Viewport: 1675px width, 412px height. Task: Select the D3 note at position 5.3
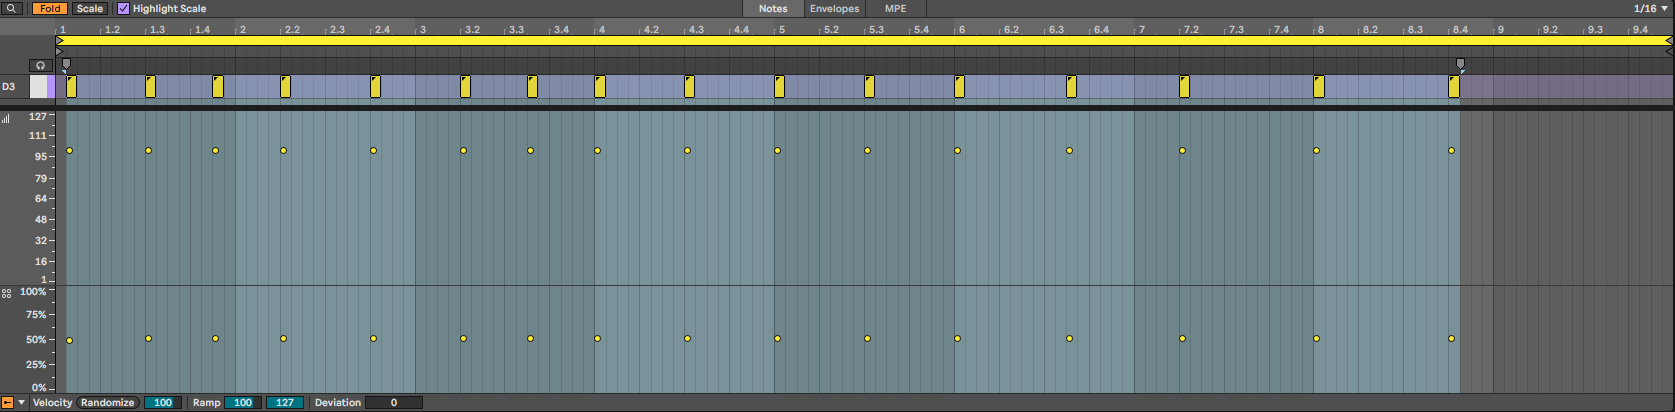pos(870,87)
